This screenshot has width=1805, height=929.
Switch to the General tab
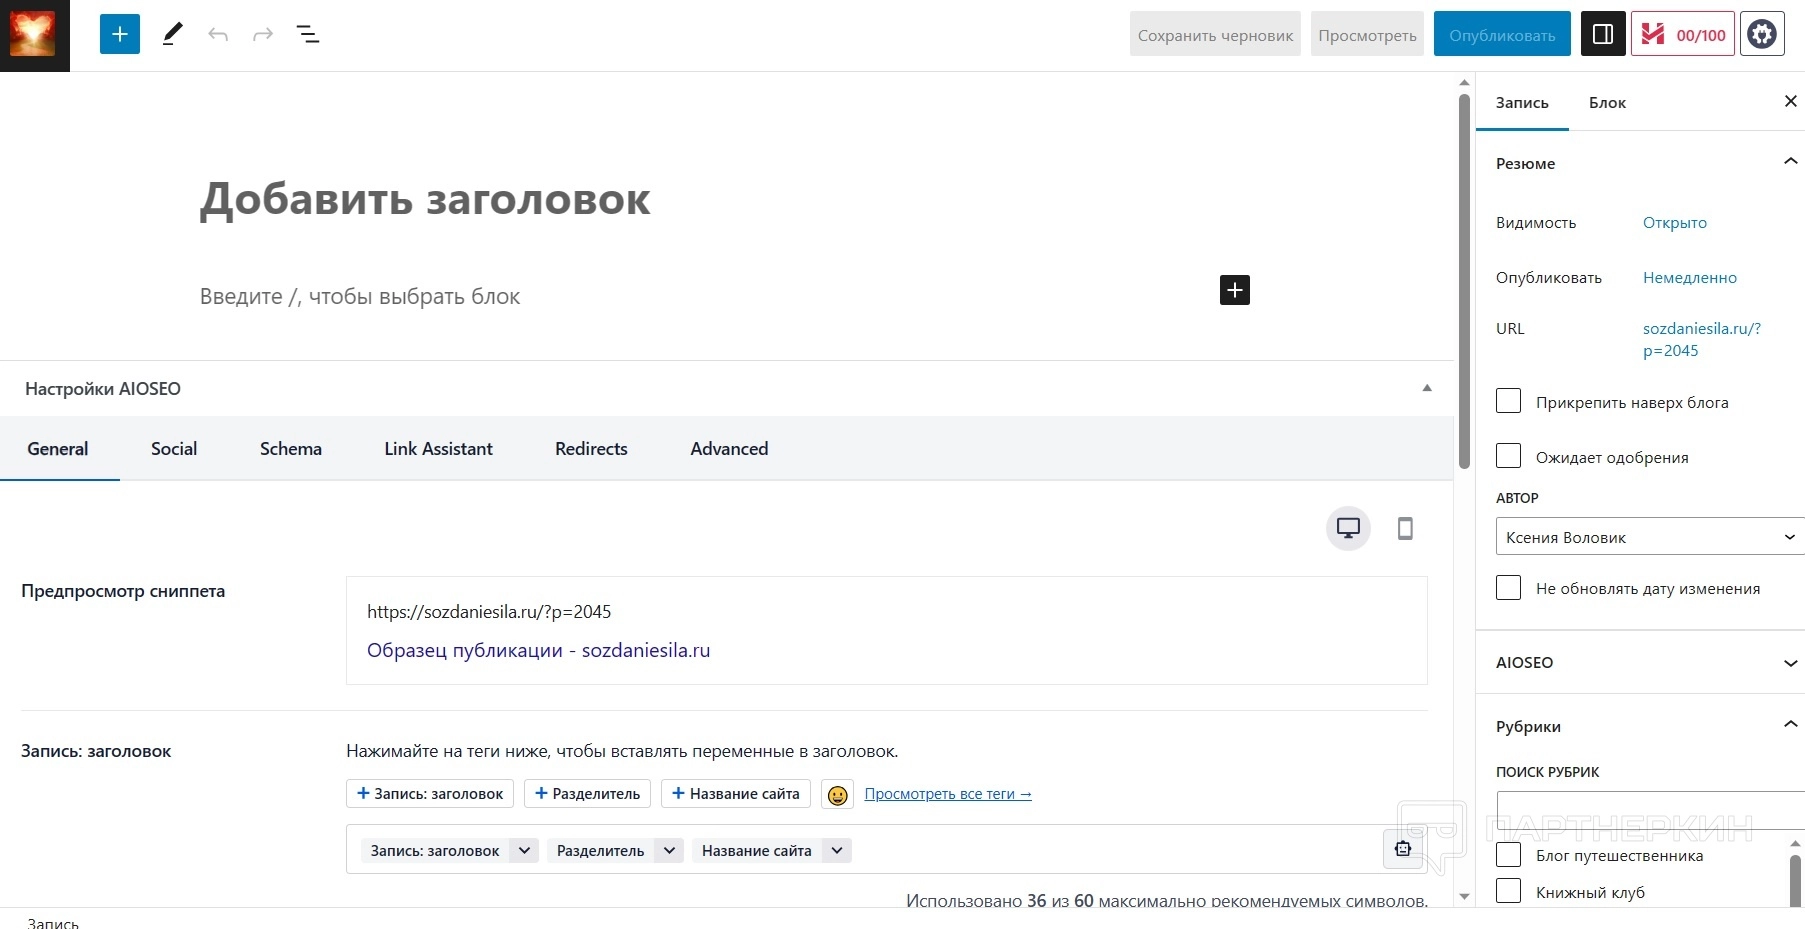tap(58, 449)
